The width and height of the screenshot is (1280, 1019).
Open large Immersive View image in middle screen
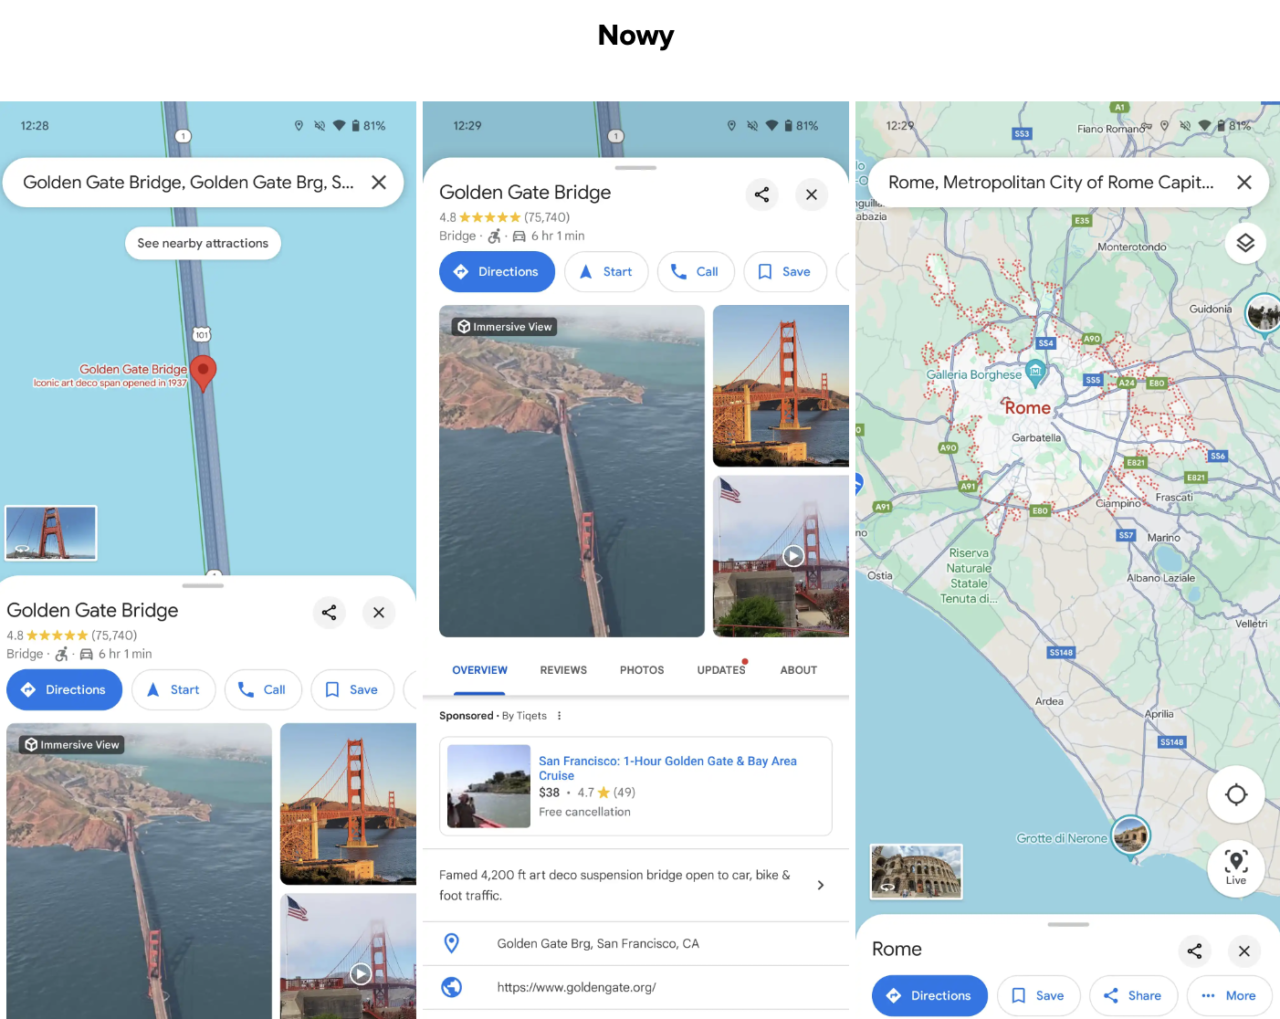point(572,471)
